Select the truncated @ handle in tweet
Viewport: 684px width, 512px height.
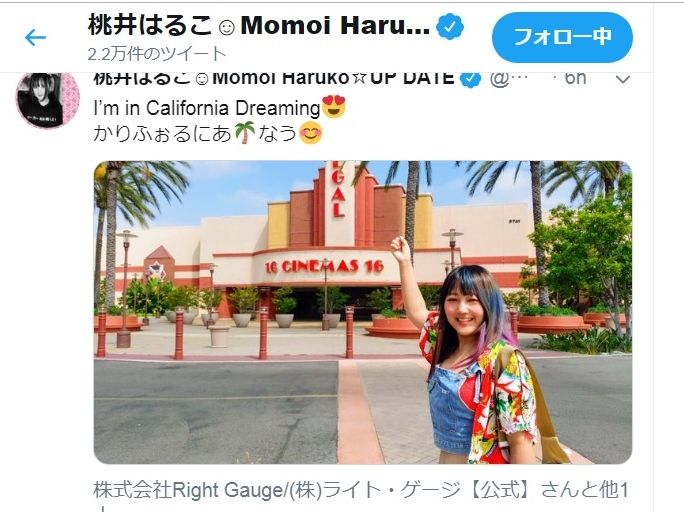pos(509,79)
